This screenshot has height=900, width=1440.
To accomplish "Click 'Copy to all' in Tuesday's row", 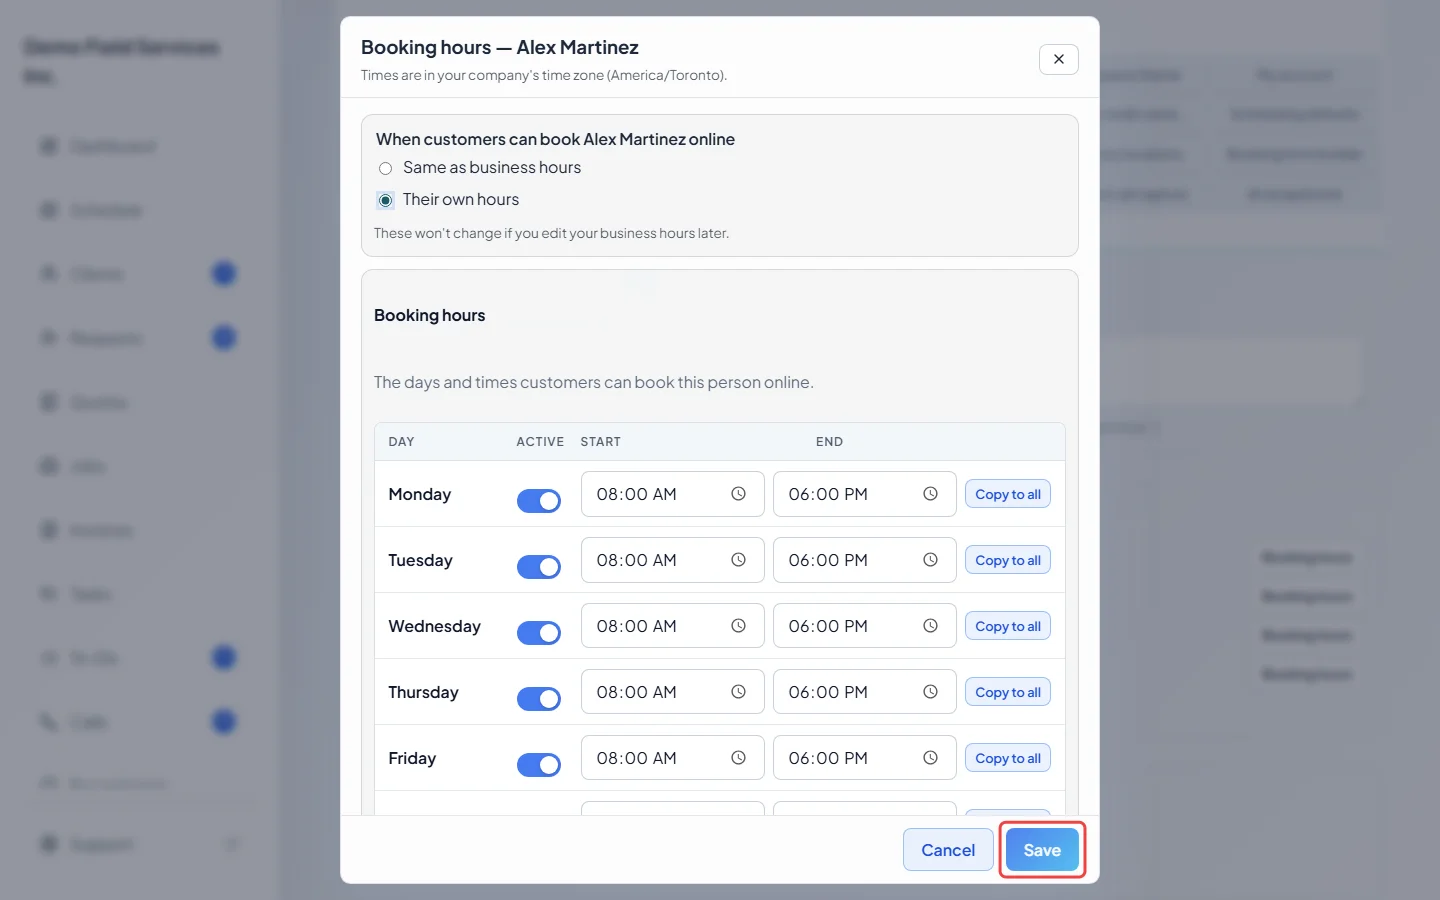I will [x=1008, y=560].
